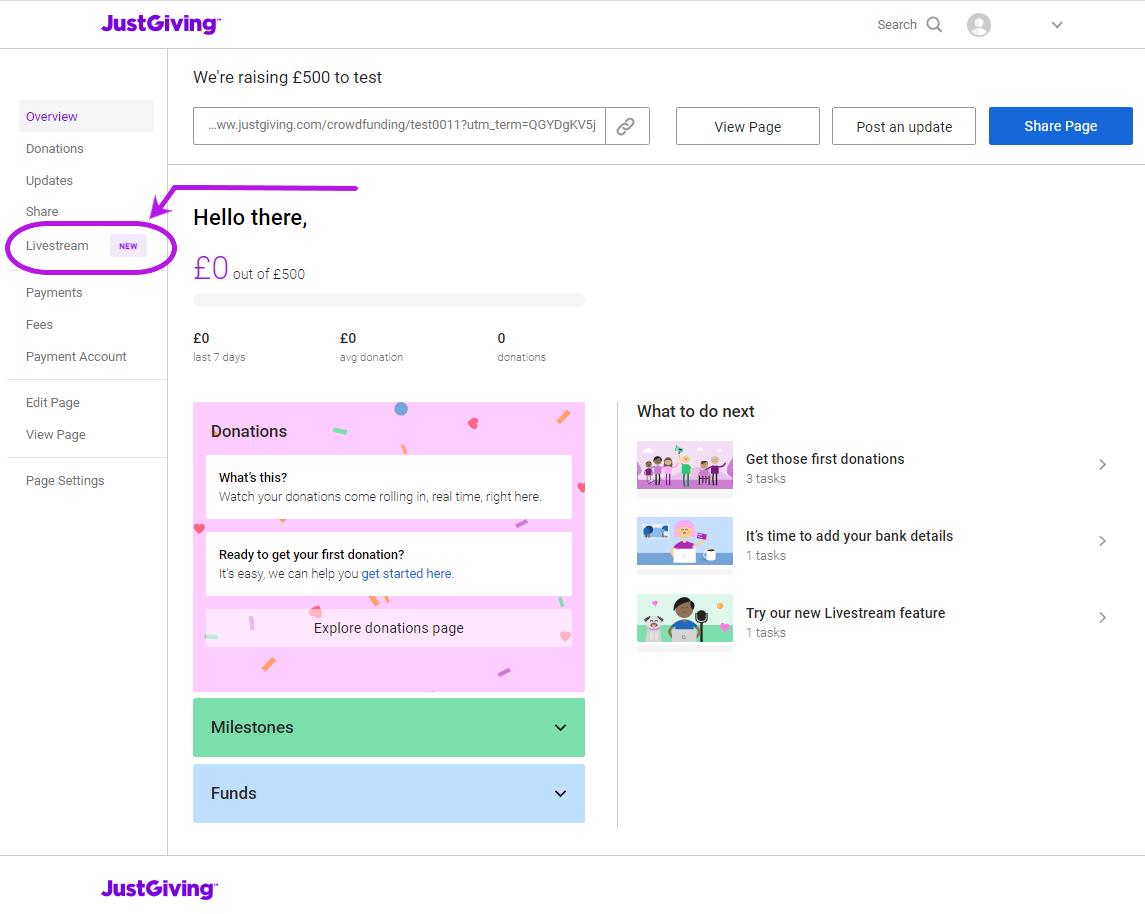Screen dimensions: 1145x914
Task: Click chevron beside Livestream feature task
Action: click(1103, 618)
